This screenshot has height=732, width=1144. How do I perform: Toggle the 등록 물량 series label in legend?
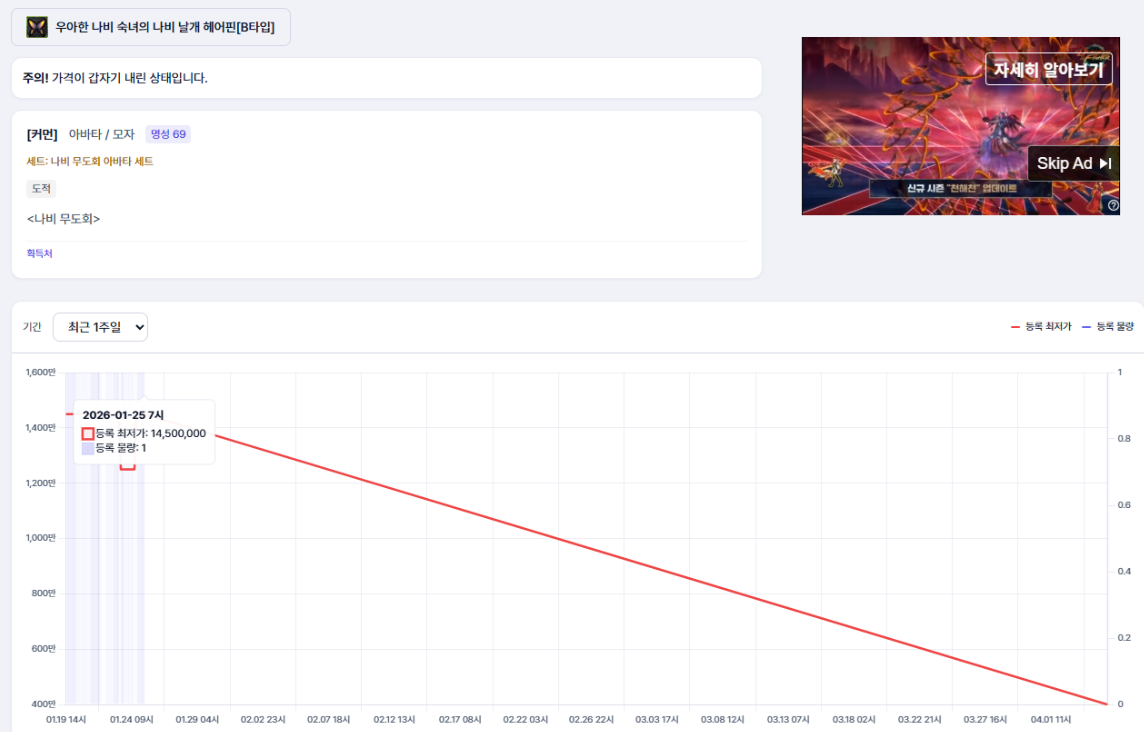click(x=1115, y=327)
